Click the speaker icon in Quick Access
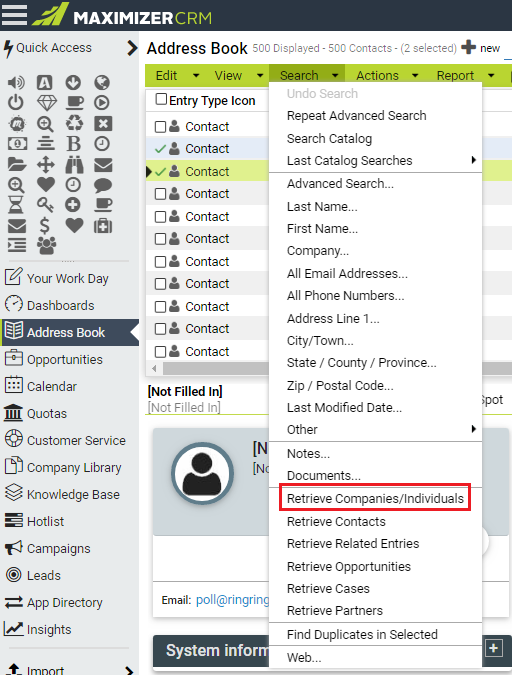Screen dimensions: 512x675 16,82
